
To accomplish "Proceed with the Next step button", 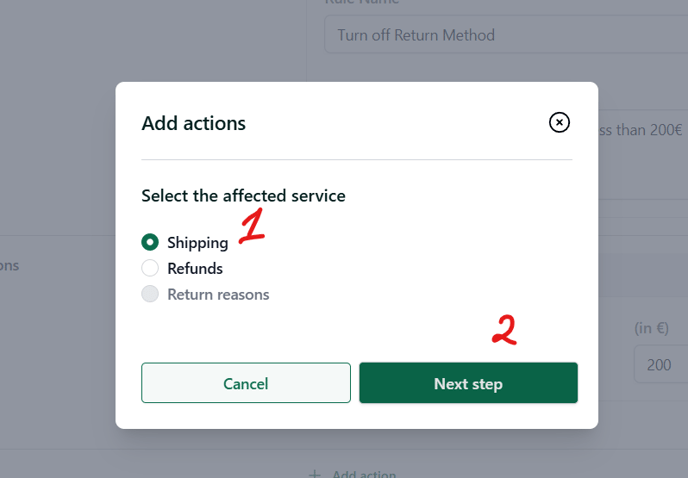I will [x=468, y=383].
